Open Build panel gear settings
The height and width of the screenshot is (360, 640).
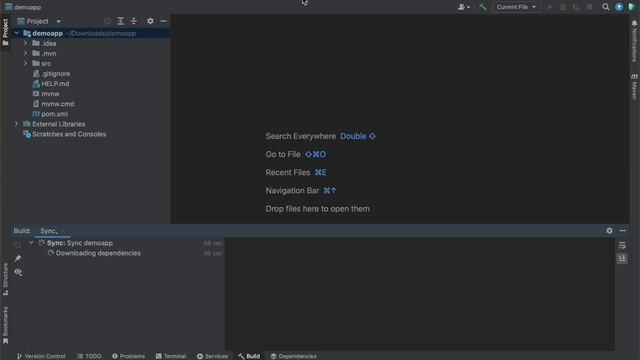coord(609,231)
